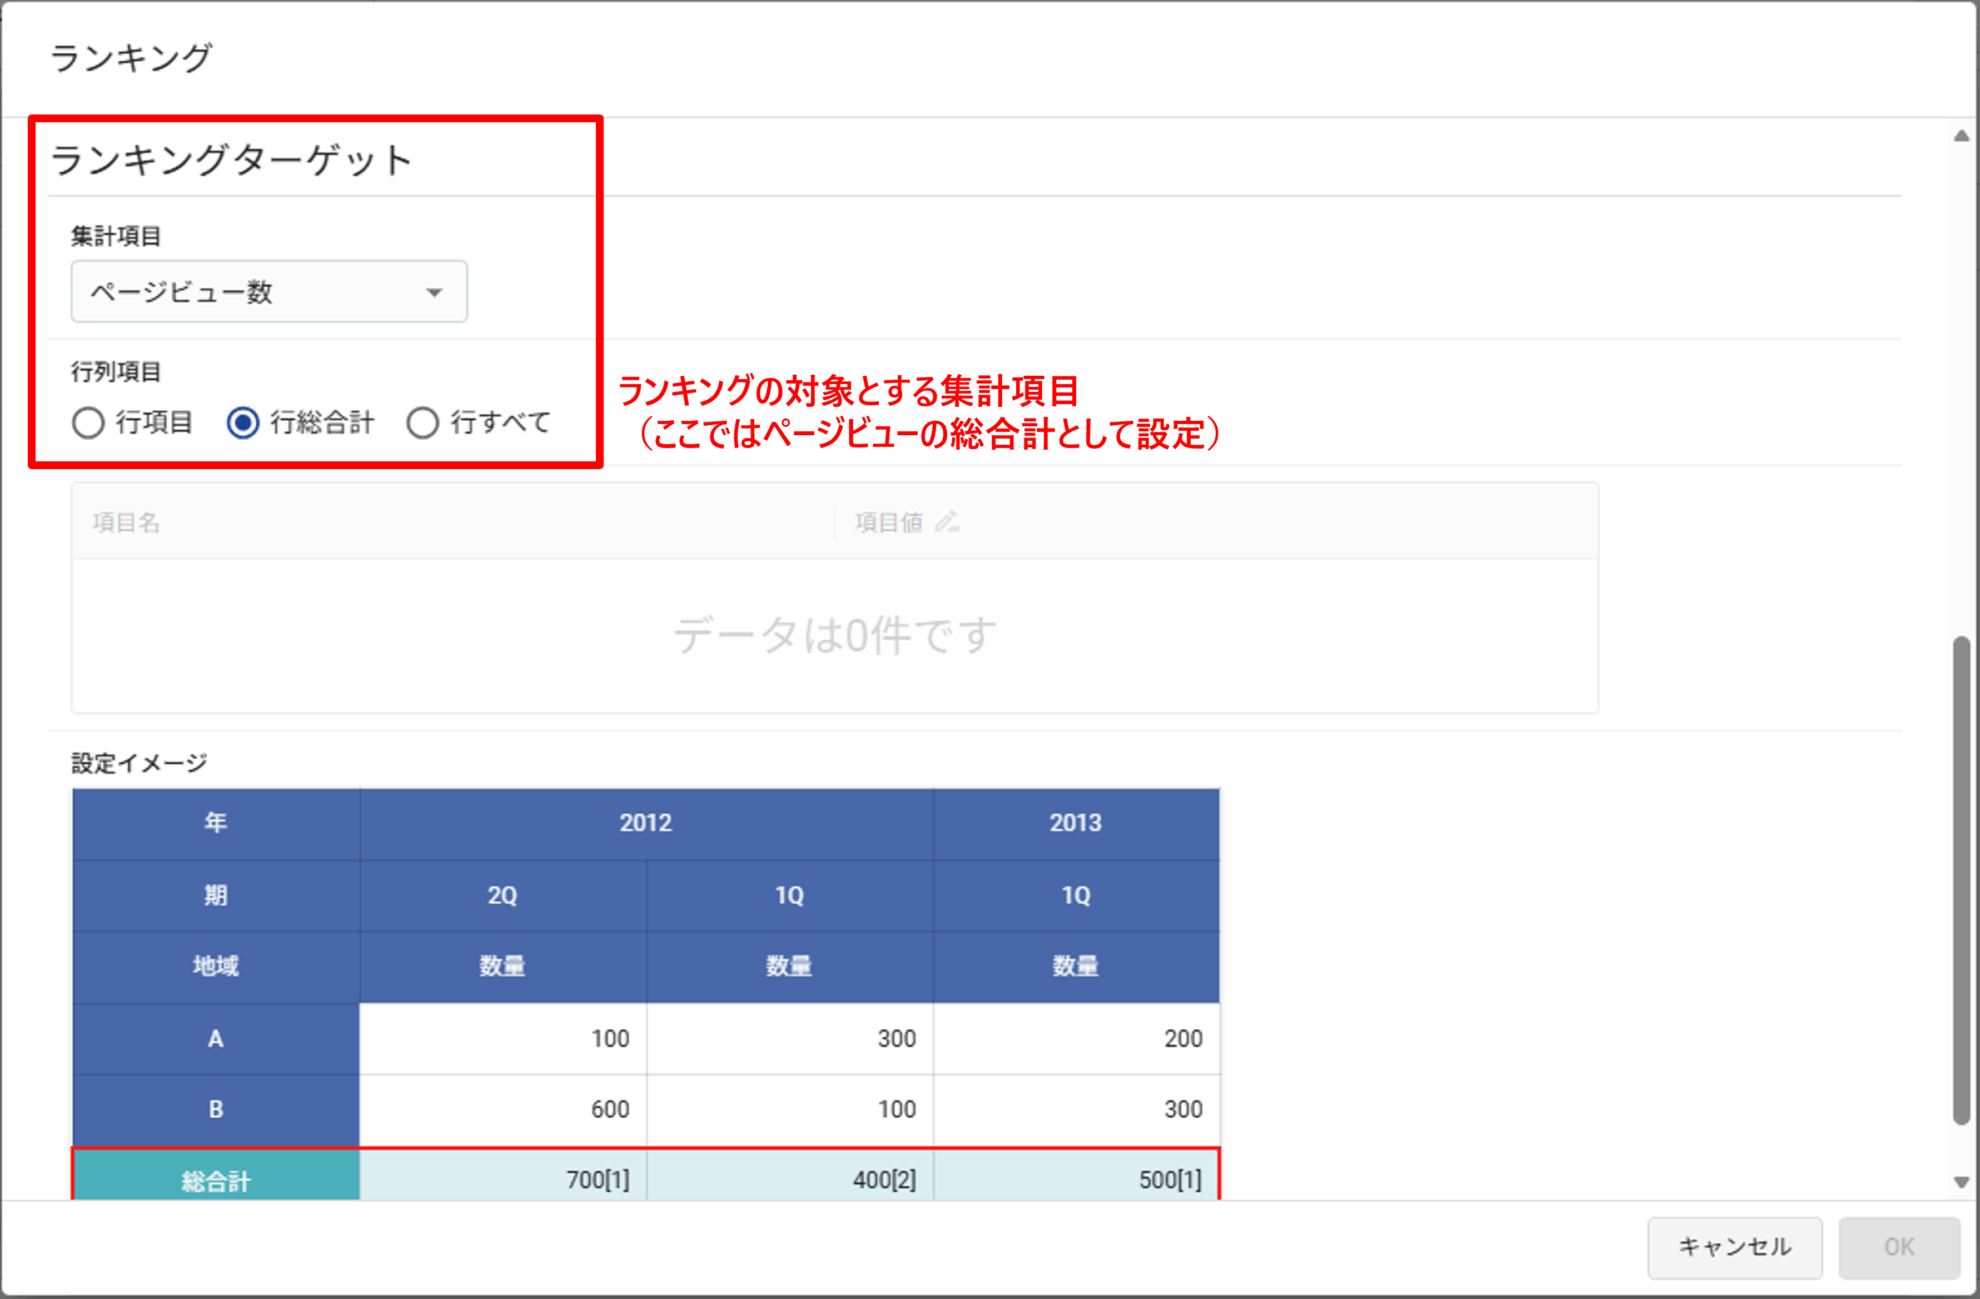The width and height of the screenshot is (1980, 1299).
Task: Click row header B in preview table
Action: point(215,1109)
